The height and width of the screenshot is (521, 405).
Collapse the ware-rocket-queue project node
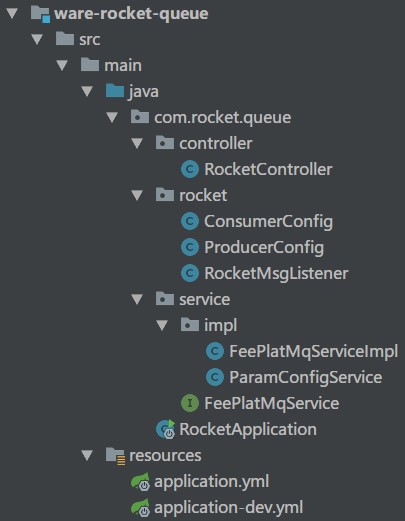tap(12, 13)
